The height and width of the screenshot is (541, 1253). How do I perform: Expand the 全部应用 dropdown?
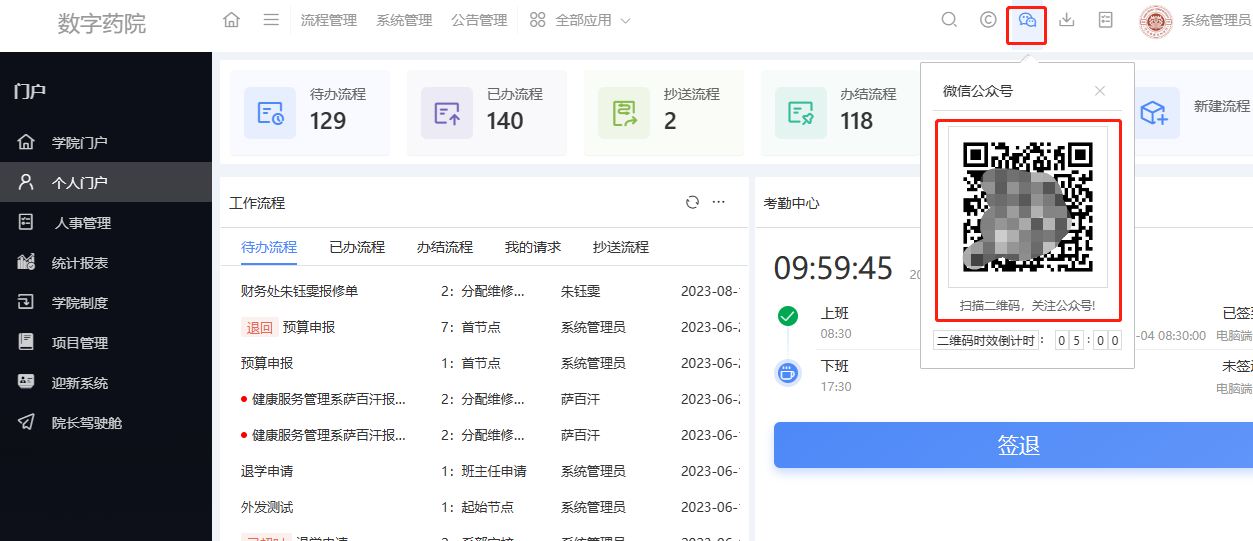click(581, 20)
